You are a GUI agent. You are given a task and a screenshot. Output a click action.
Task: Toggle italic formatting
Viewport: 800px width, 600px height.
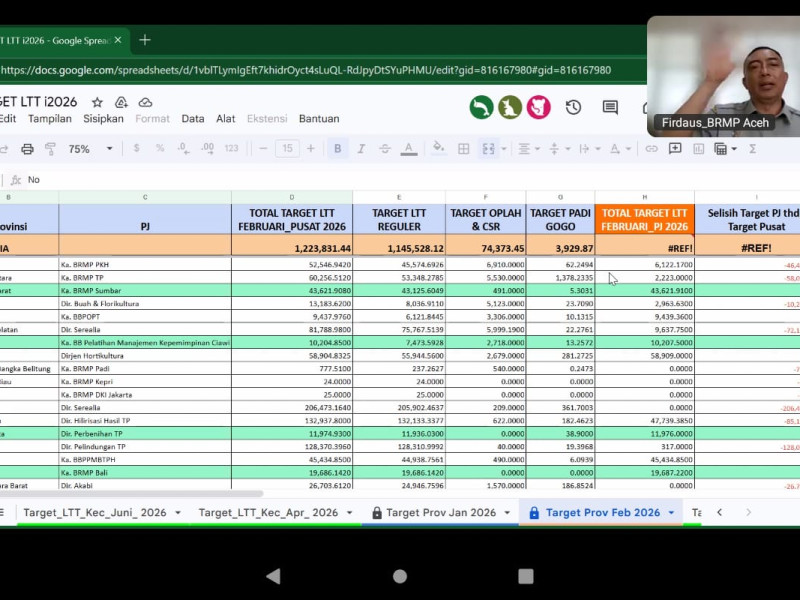pos(361,149)
